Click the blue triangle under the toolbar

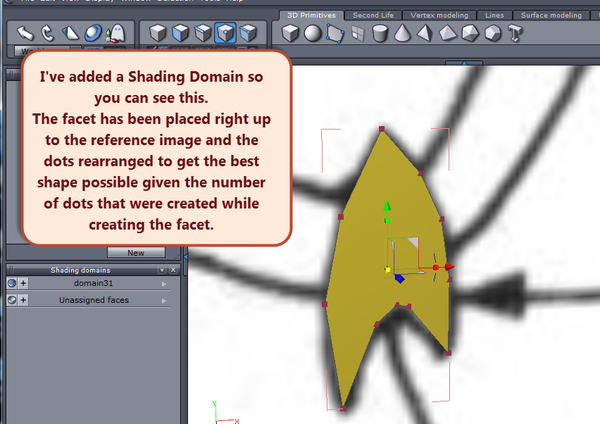point(464,63)
